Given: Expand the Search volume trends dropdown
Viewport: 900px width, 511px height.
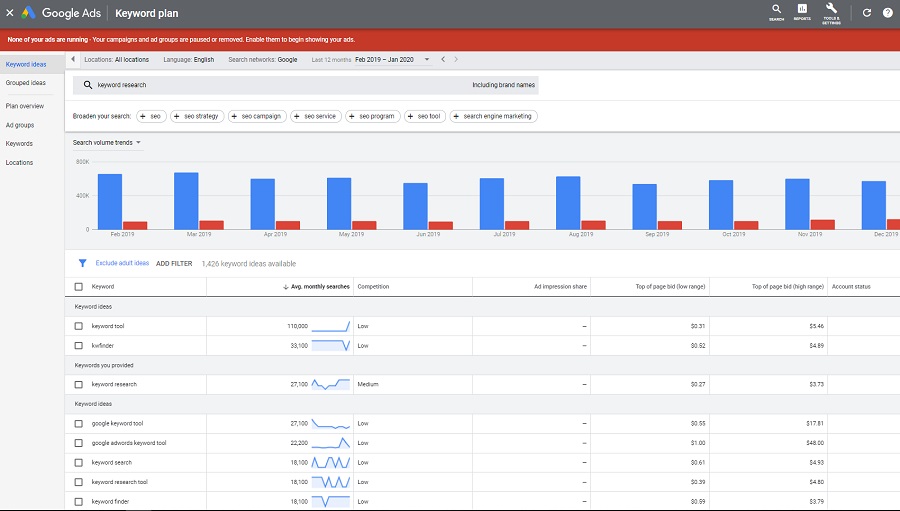Looking at the screenshot, I should click(107, 143).
